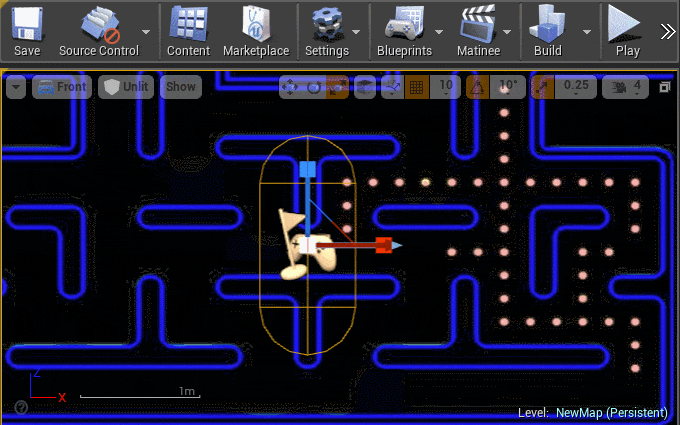Click the Settings gear icon

click(327, 24)
